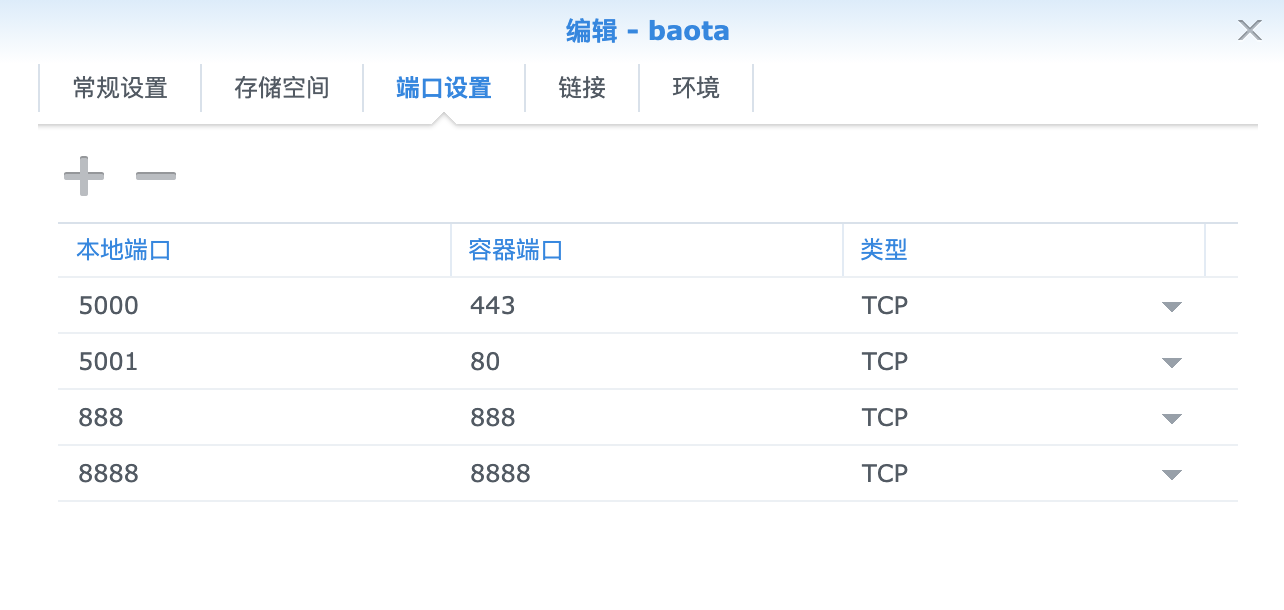Expand type dropdown for port 5000 row

click(1172, 306)
